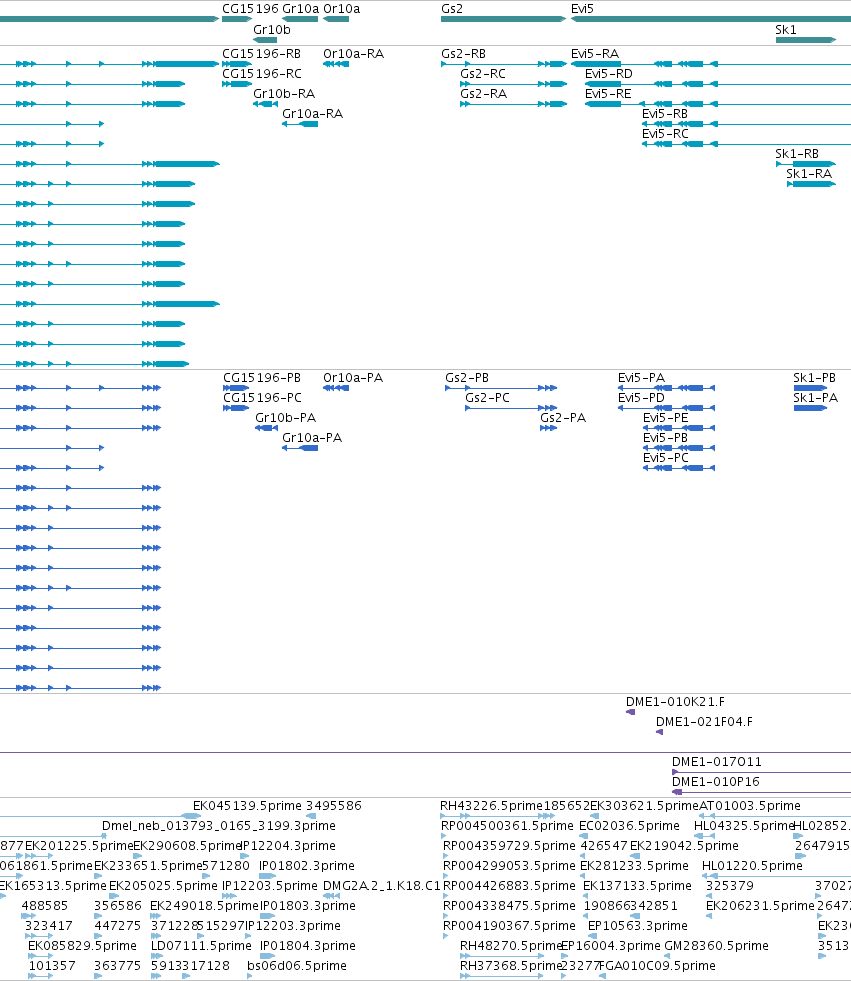Click the DME1-021F04.F feature label
This screenshot has width=851, height=981.
click(x=704, y=722)
